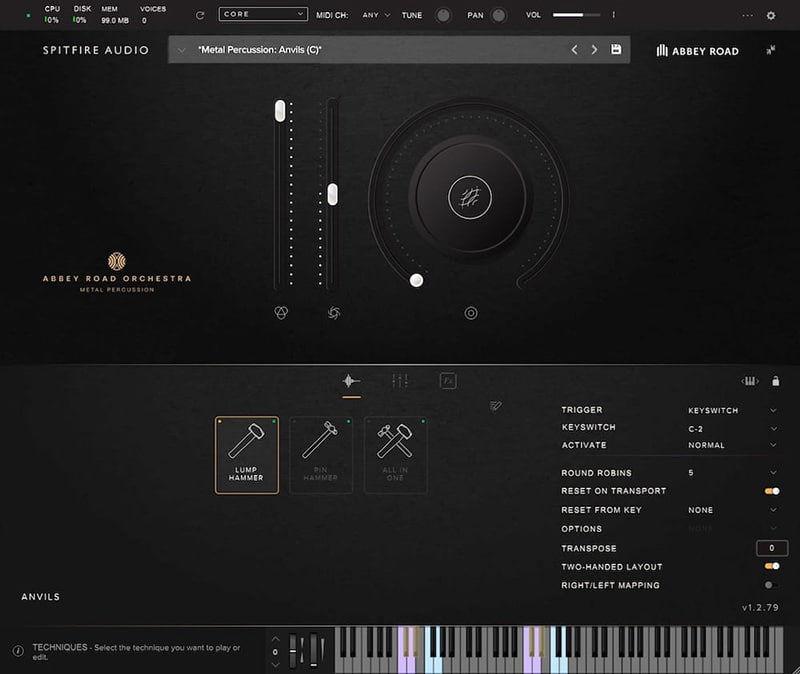The width and height of the screenshot is (800, 674).
Task: Click the second dynamics slider handle
Action: pos(333,194)
